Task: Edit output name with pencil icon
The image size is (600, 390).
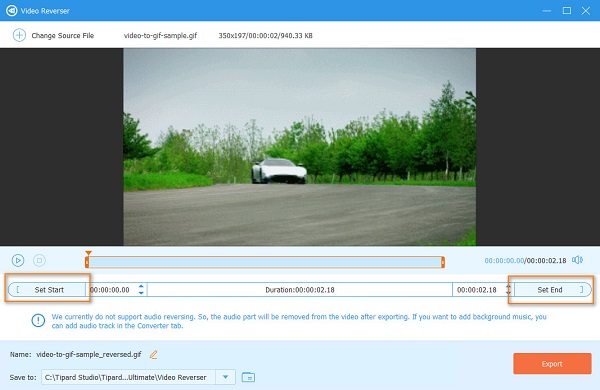Action: tap(153, 354)
